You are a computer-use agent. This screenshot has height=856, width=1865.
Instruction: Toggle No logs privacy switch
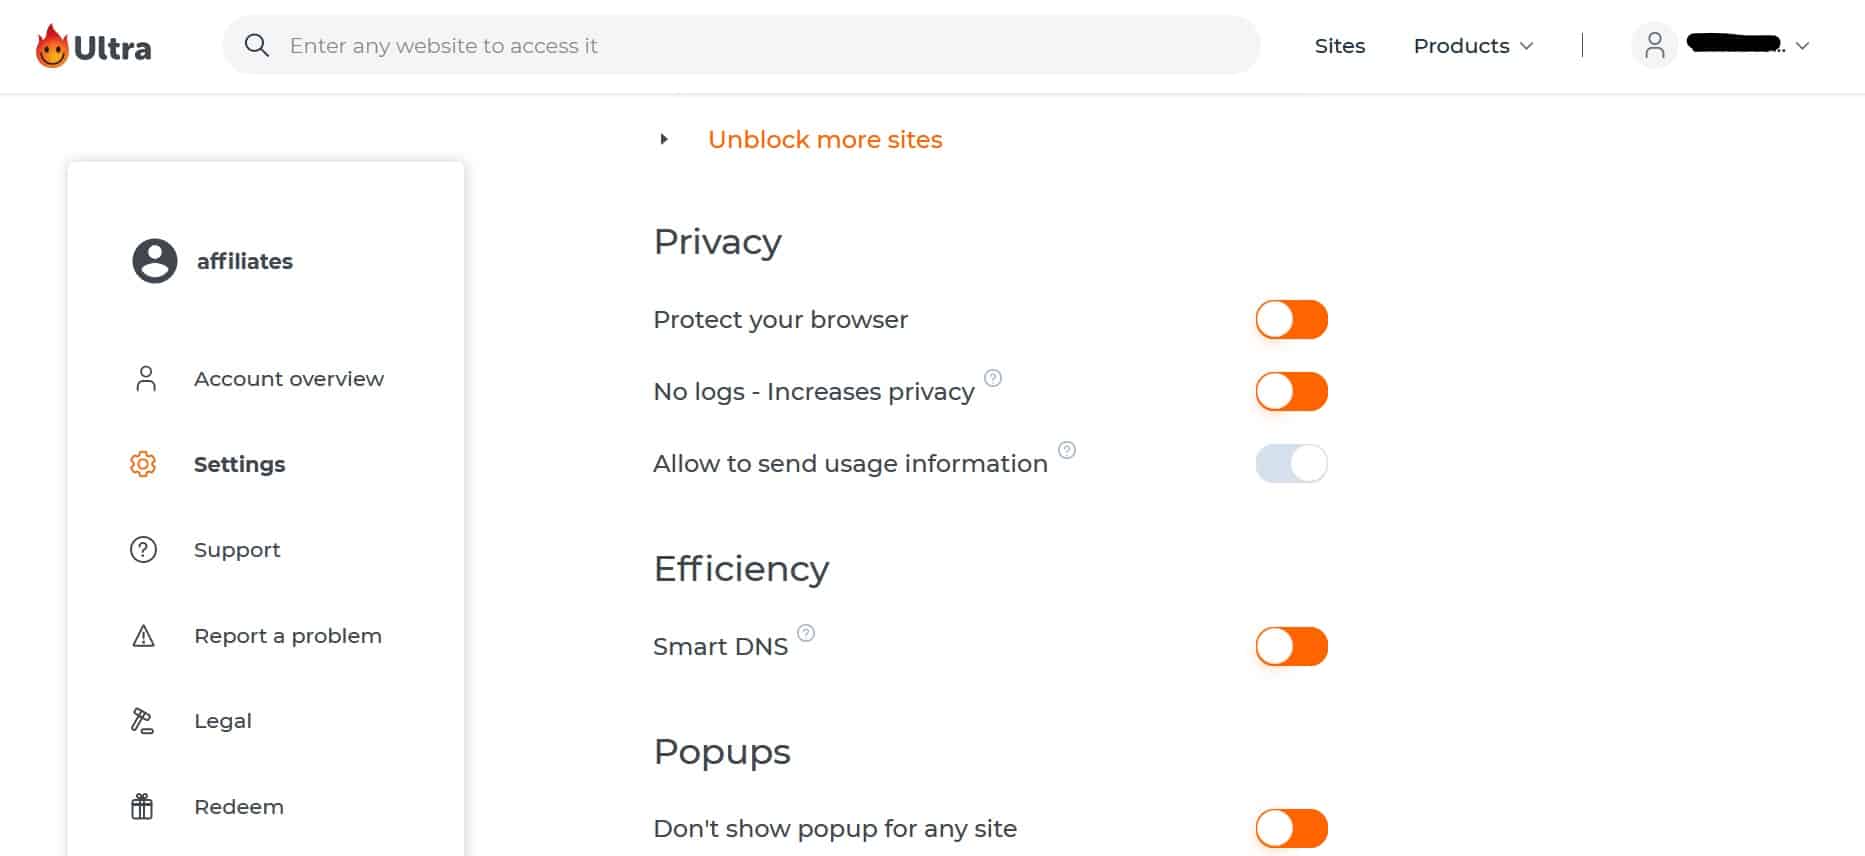click(1291, 392)
